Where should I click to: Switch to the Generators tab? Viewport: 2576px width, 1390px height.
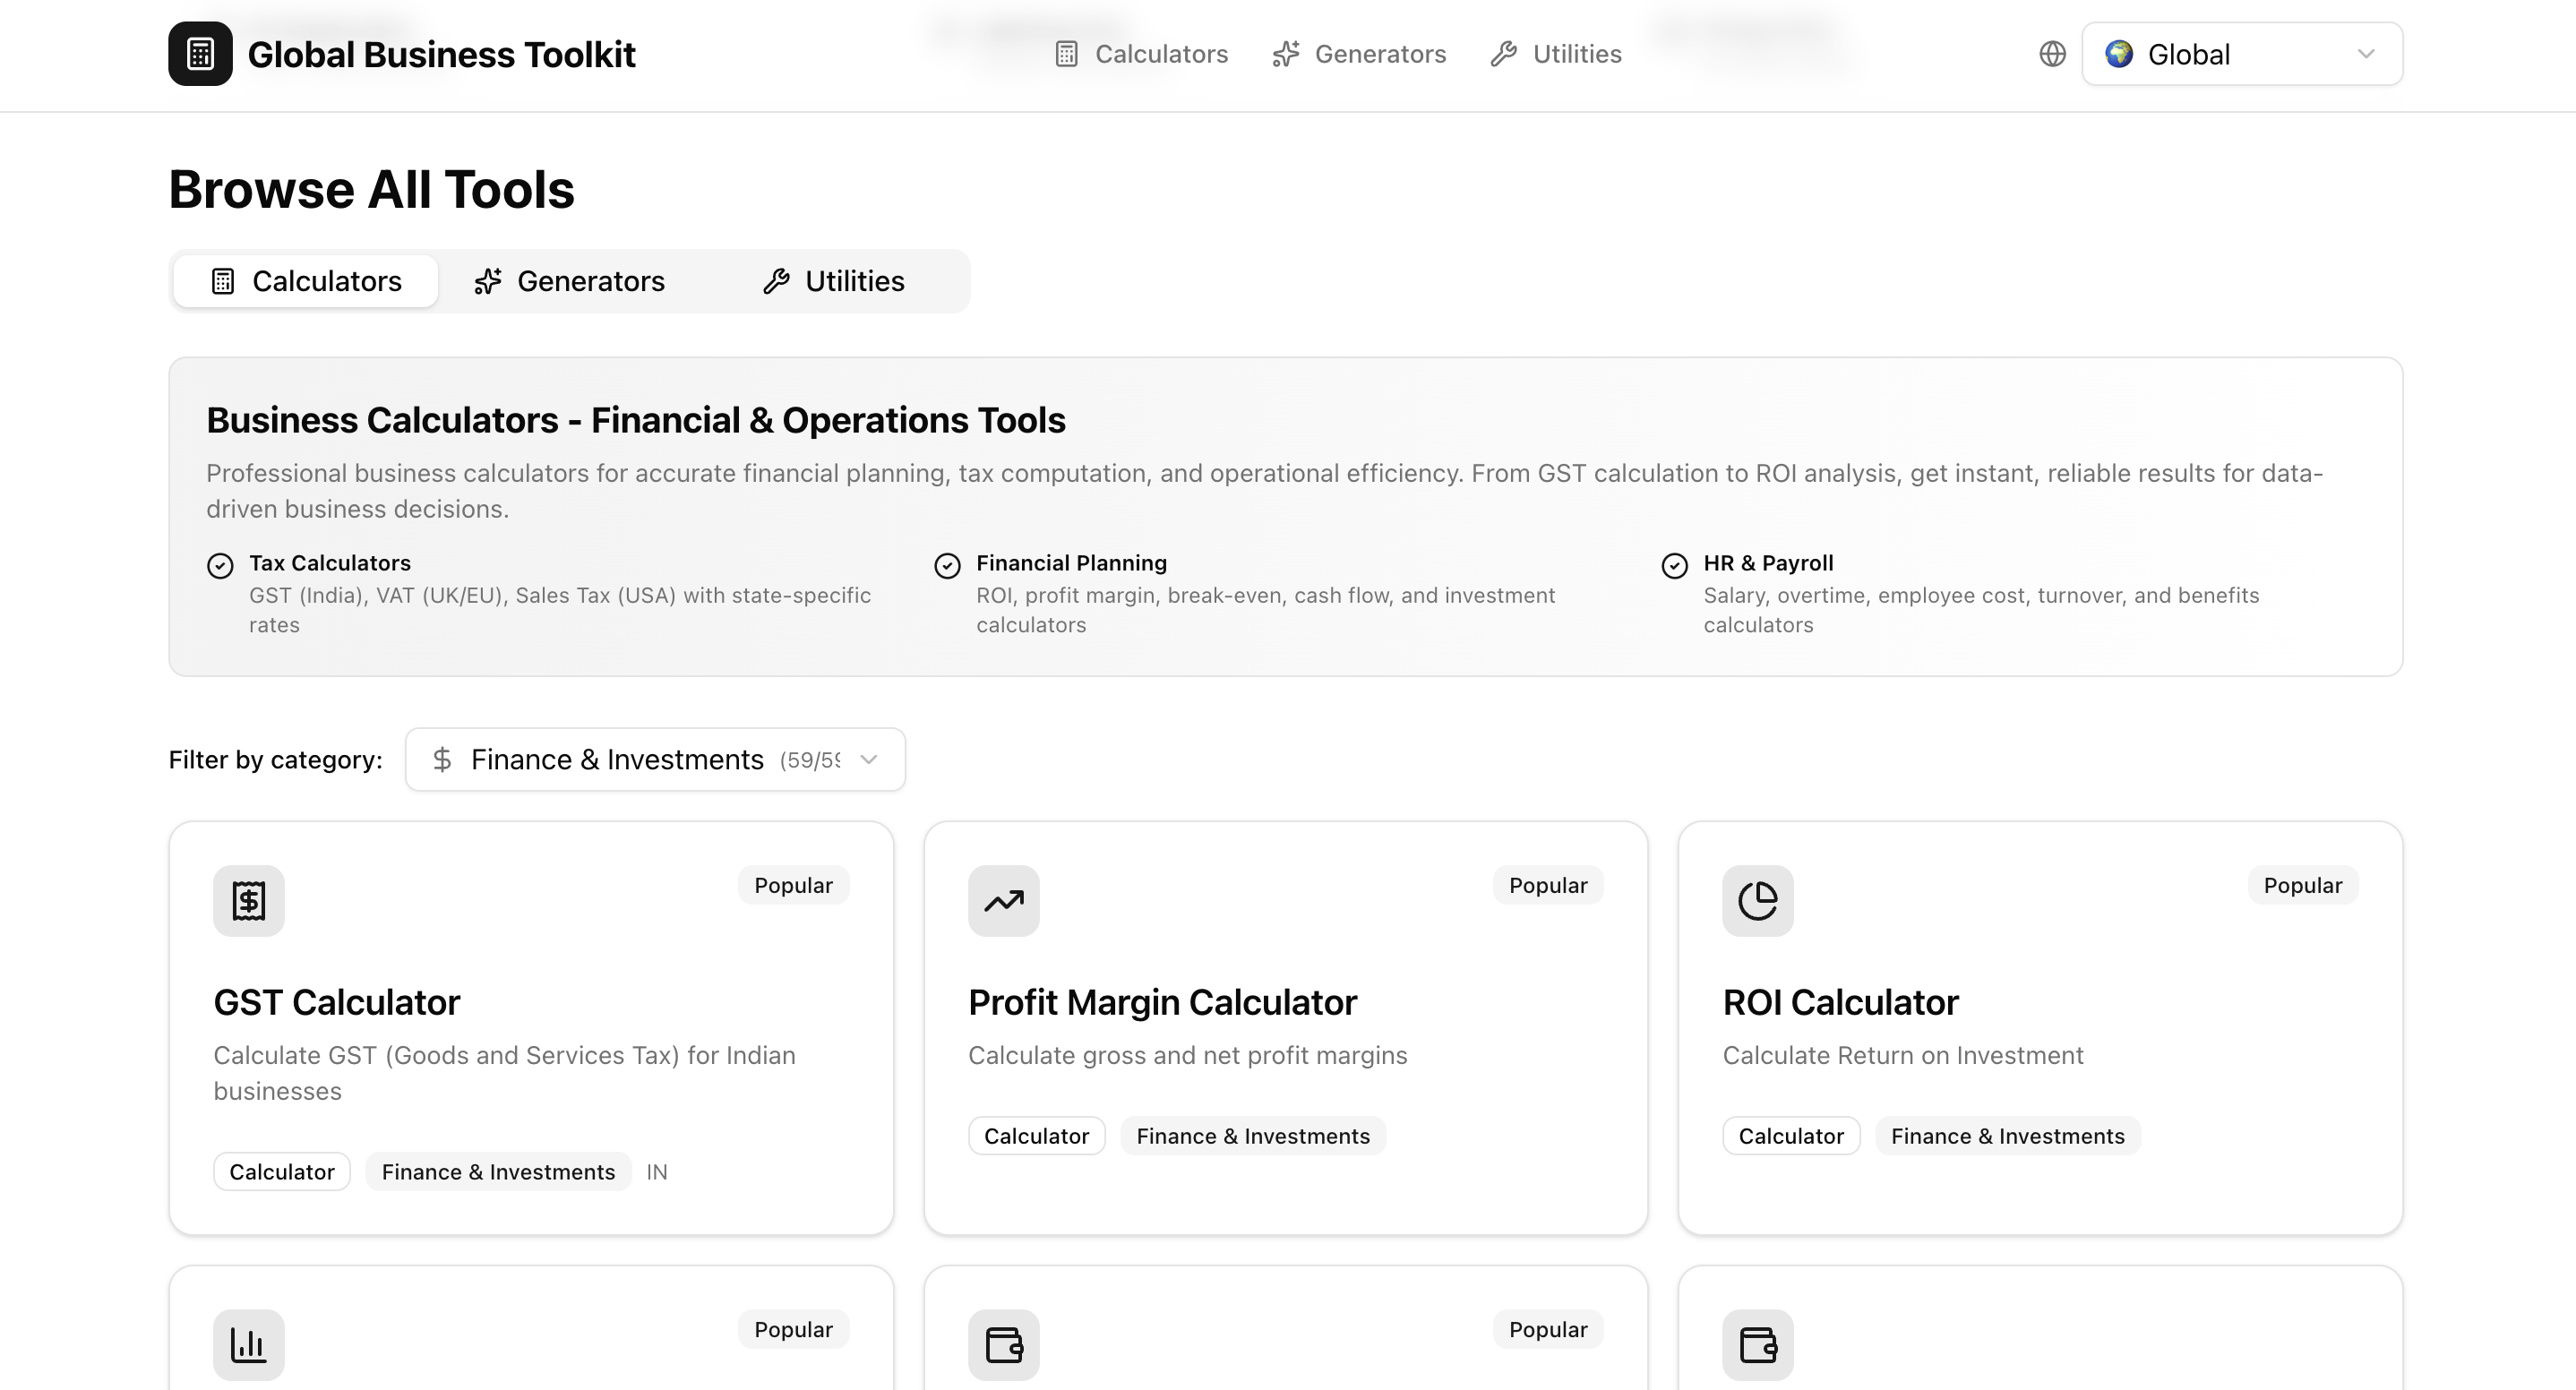coord(570,281)
